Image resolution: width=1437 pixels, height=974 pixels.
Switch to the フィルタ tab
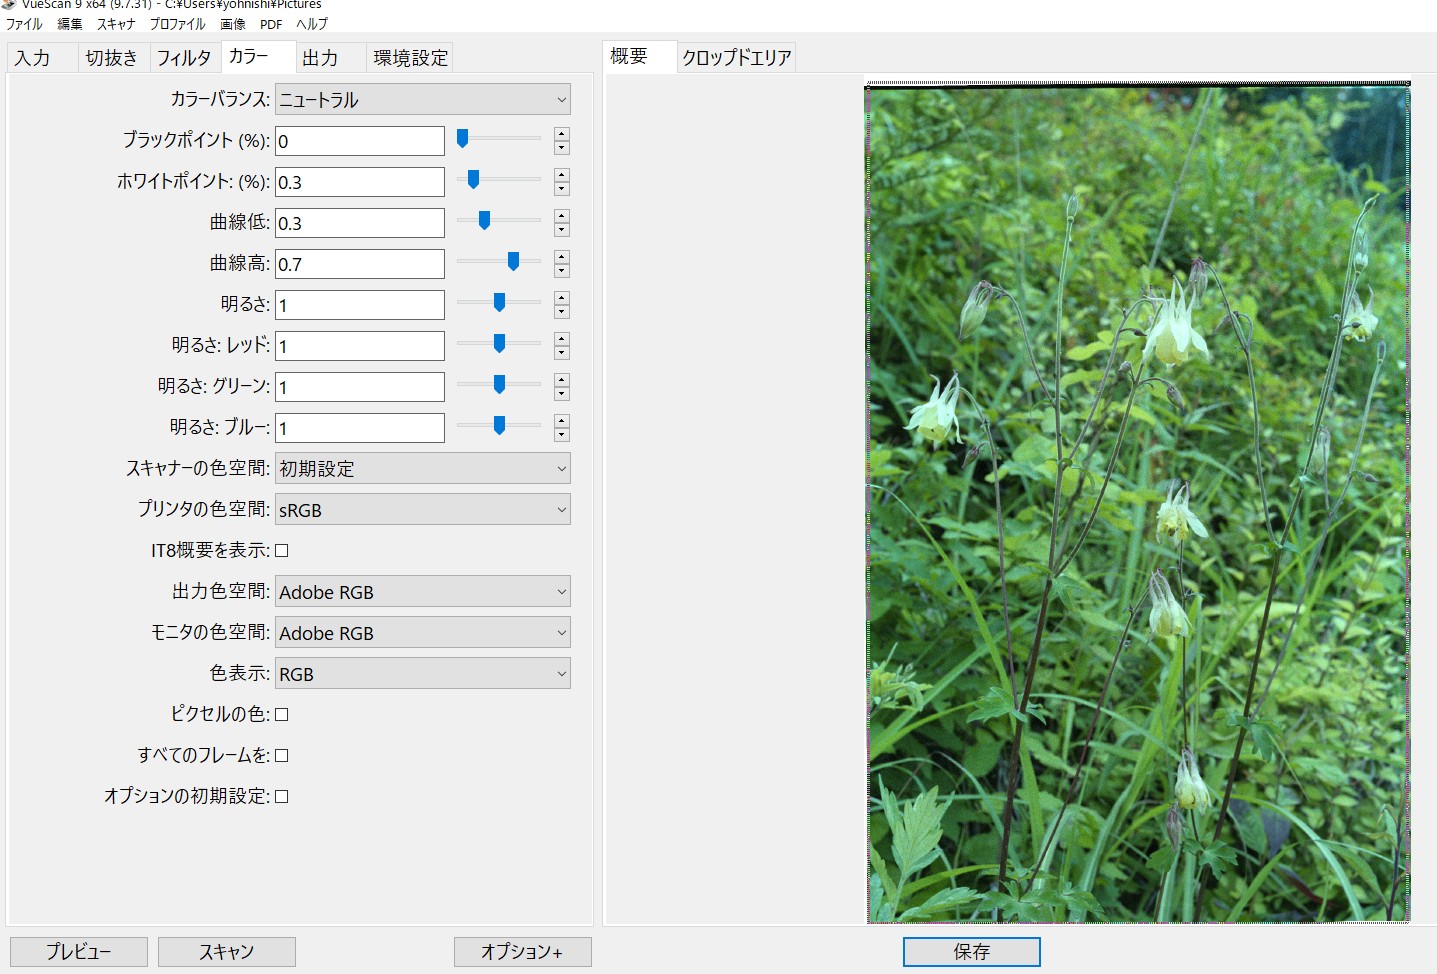pos(184,58)
